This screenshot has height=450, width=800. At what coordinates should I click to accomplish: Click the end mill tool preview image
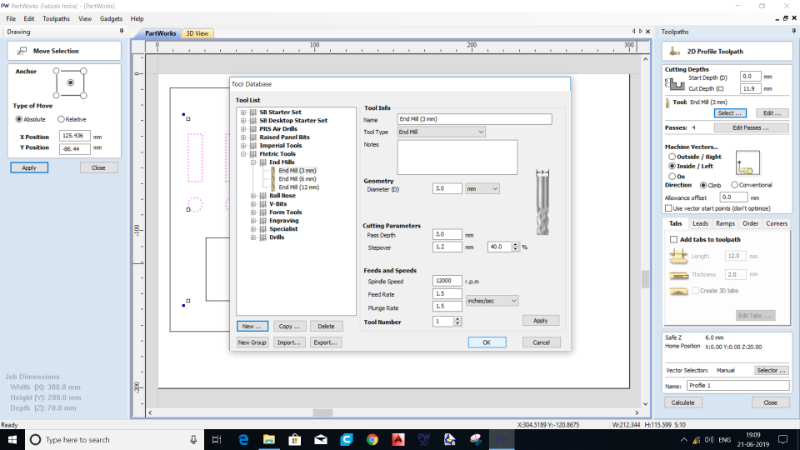(x=542, y=202)
